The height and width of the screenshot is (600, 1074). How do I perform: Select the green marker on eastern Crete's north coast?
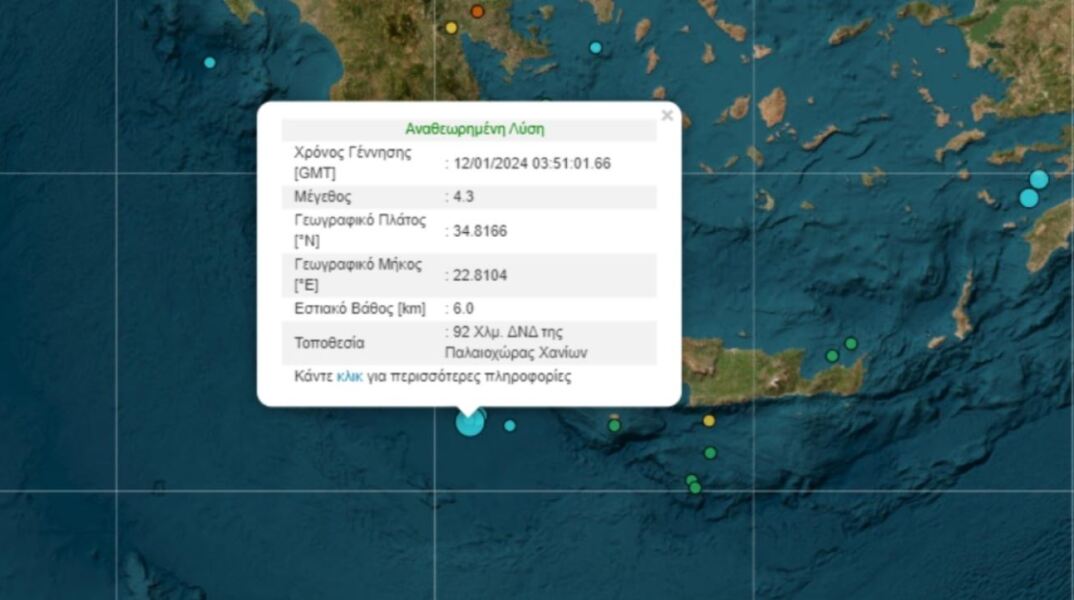pyautogui.click(x=832, y=356)
